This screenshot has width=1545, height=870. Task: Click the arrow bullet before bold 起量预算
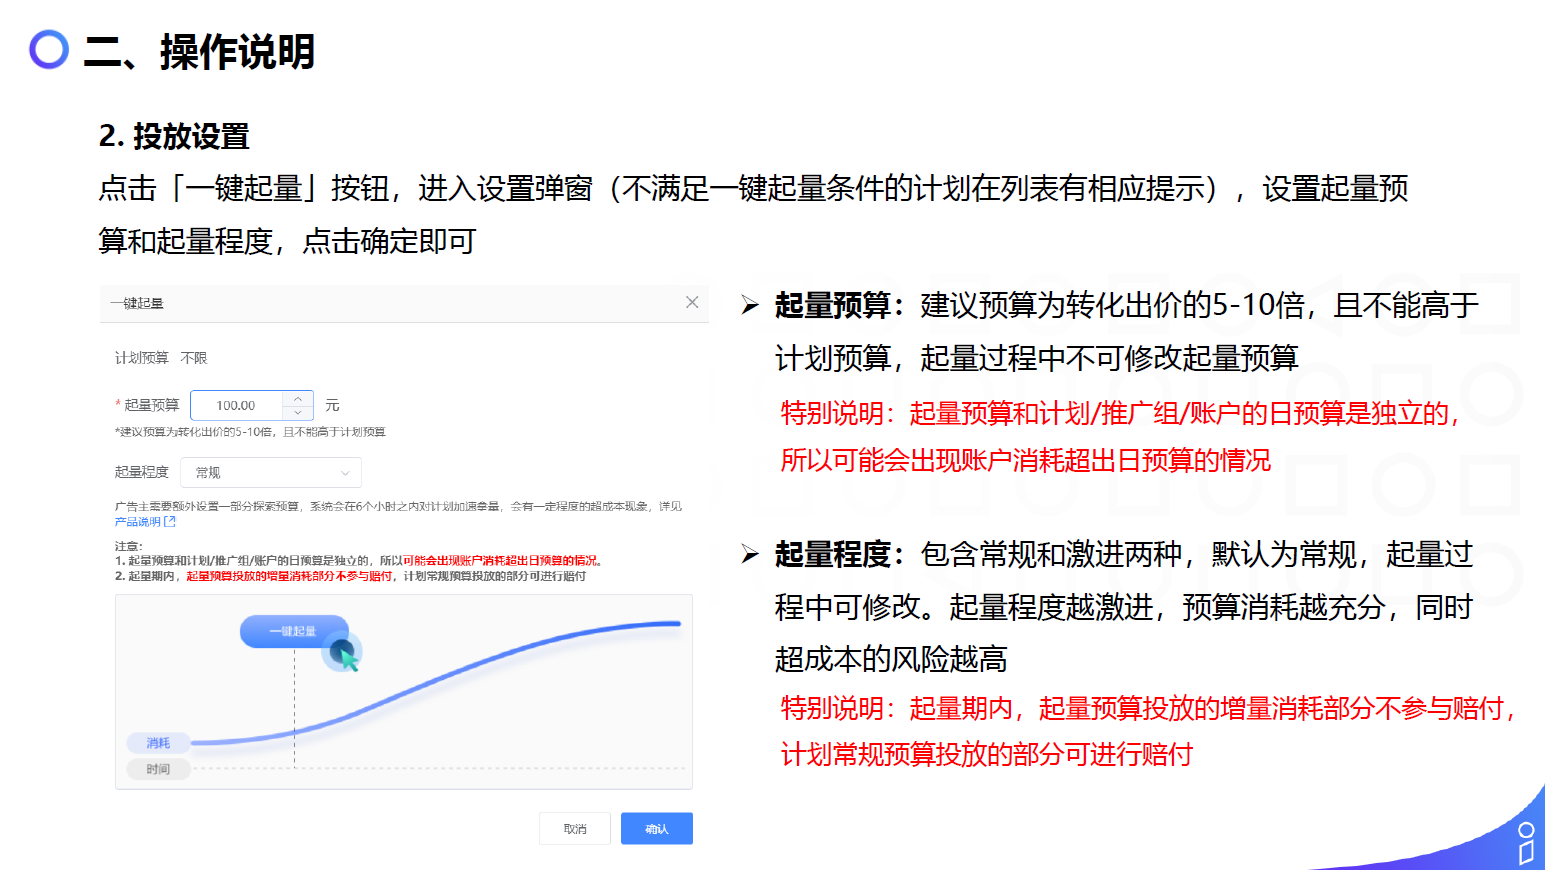click(x=750, y=305)
